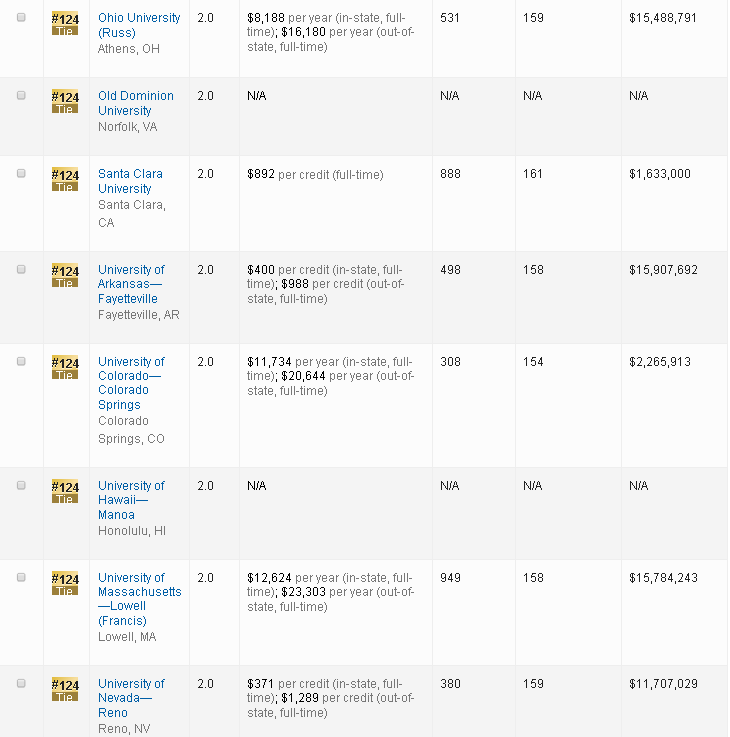Check the University of Nevada—Reno checkbox

coord(21,683)
